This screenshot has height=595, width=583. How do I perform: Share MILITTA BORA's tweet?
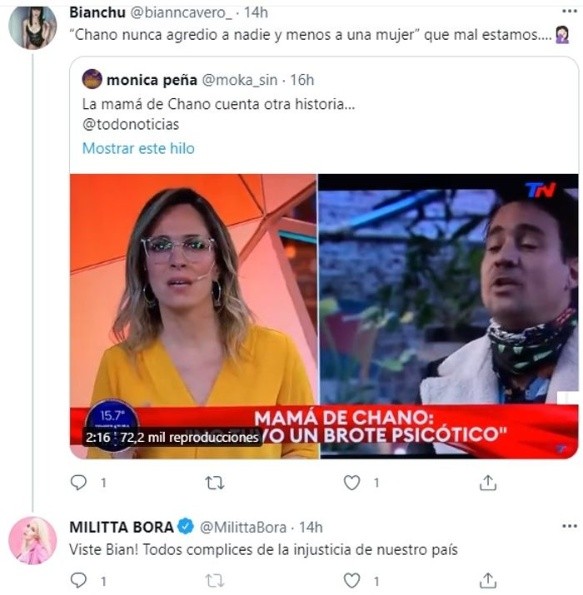(x=488, y=581)
